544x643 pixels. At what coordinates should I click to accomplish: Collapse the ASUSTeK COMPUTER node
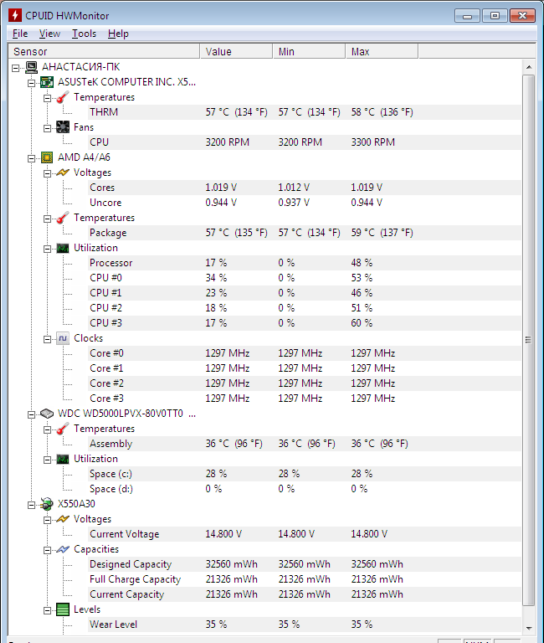[x=32, y=83]
